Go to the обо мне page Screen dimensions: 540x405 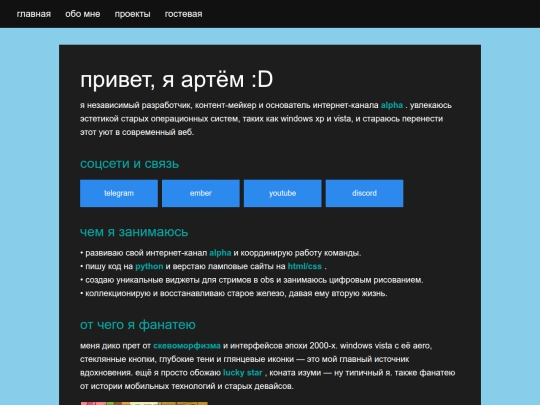(83, 14)
